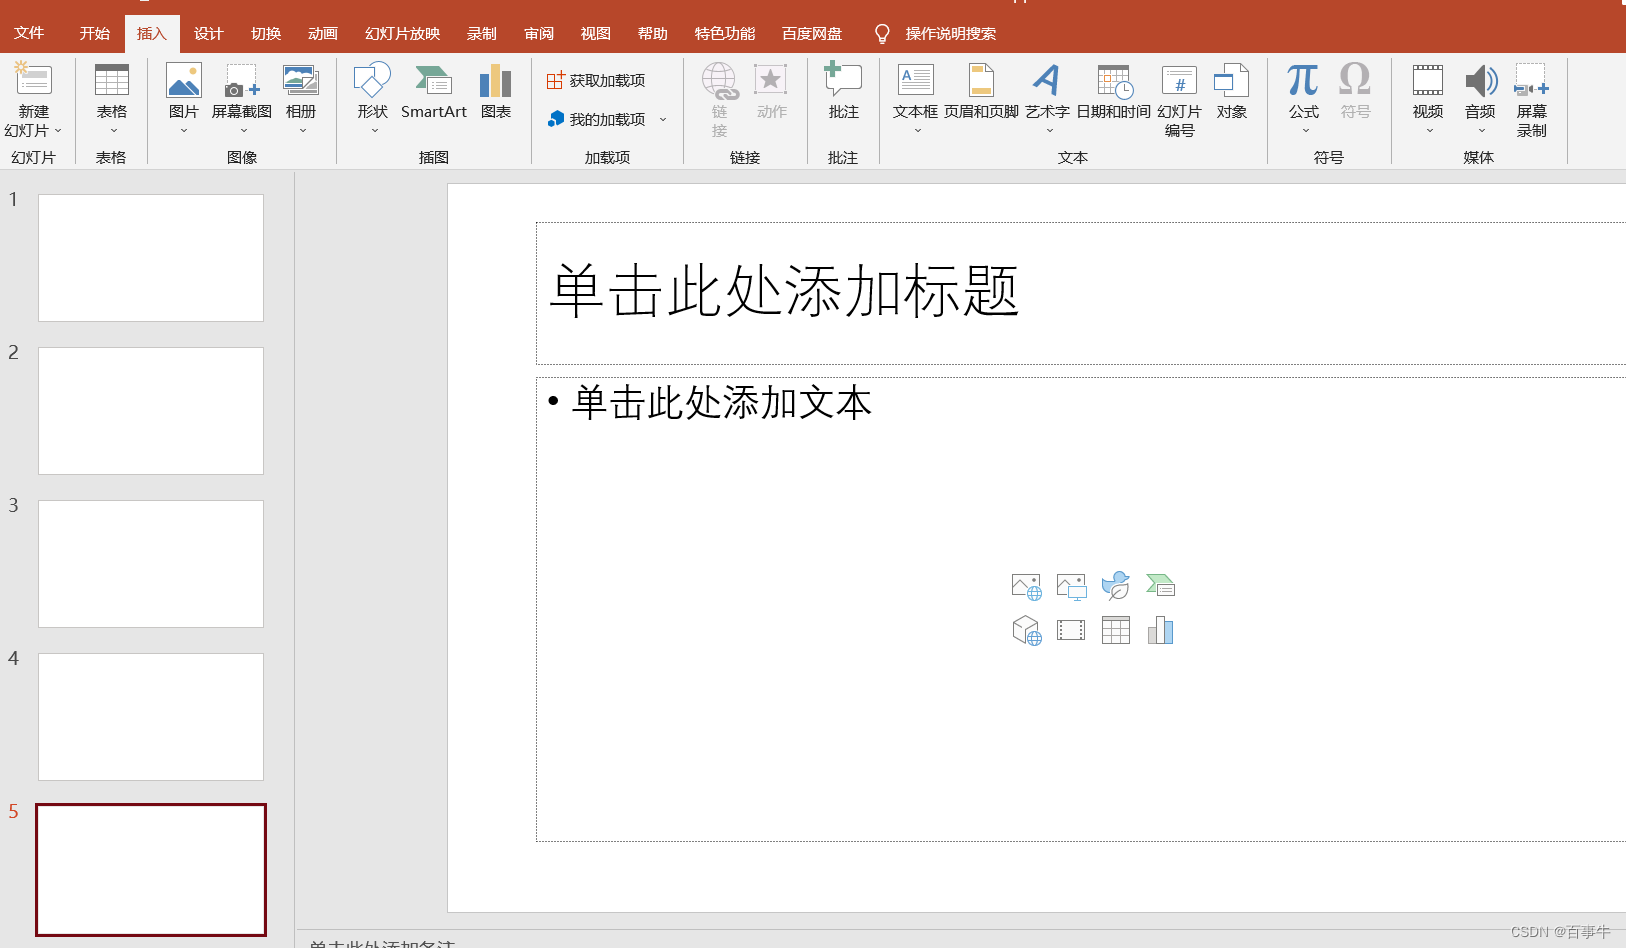Open the Help (帮助) tab
Screen dimensions: 1626x948
652,33
